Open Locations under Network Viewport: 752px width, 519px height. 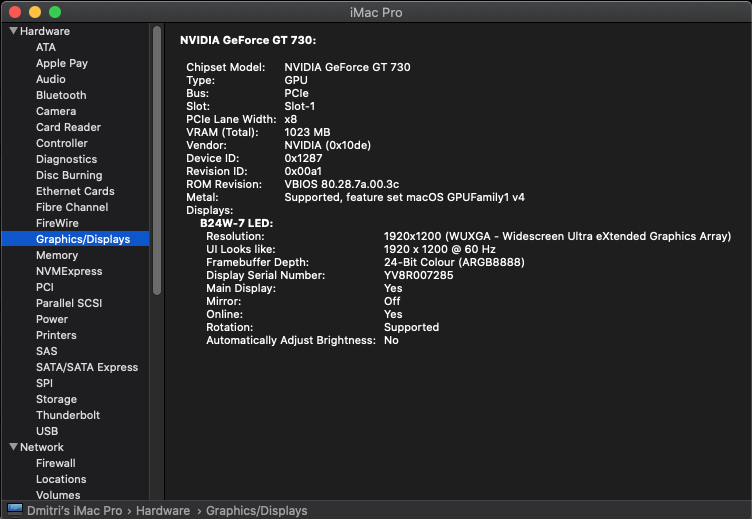(x=61, y=479)
